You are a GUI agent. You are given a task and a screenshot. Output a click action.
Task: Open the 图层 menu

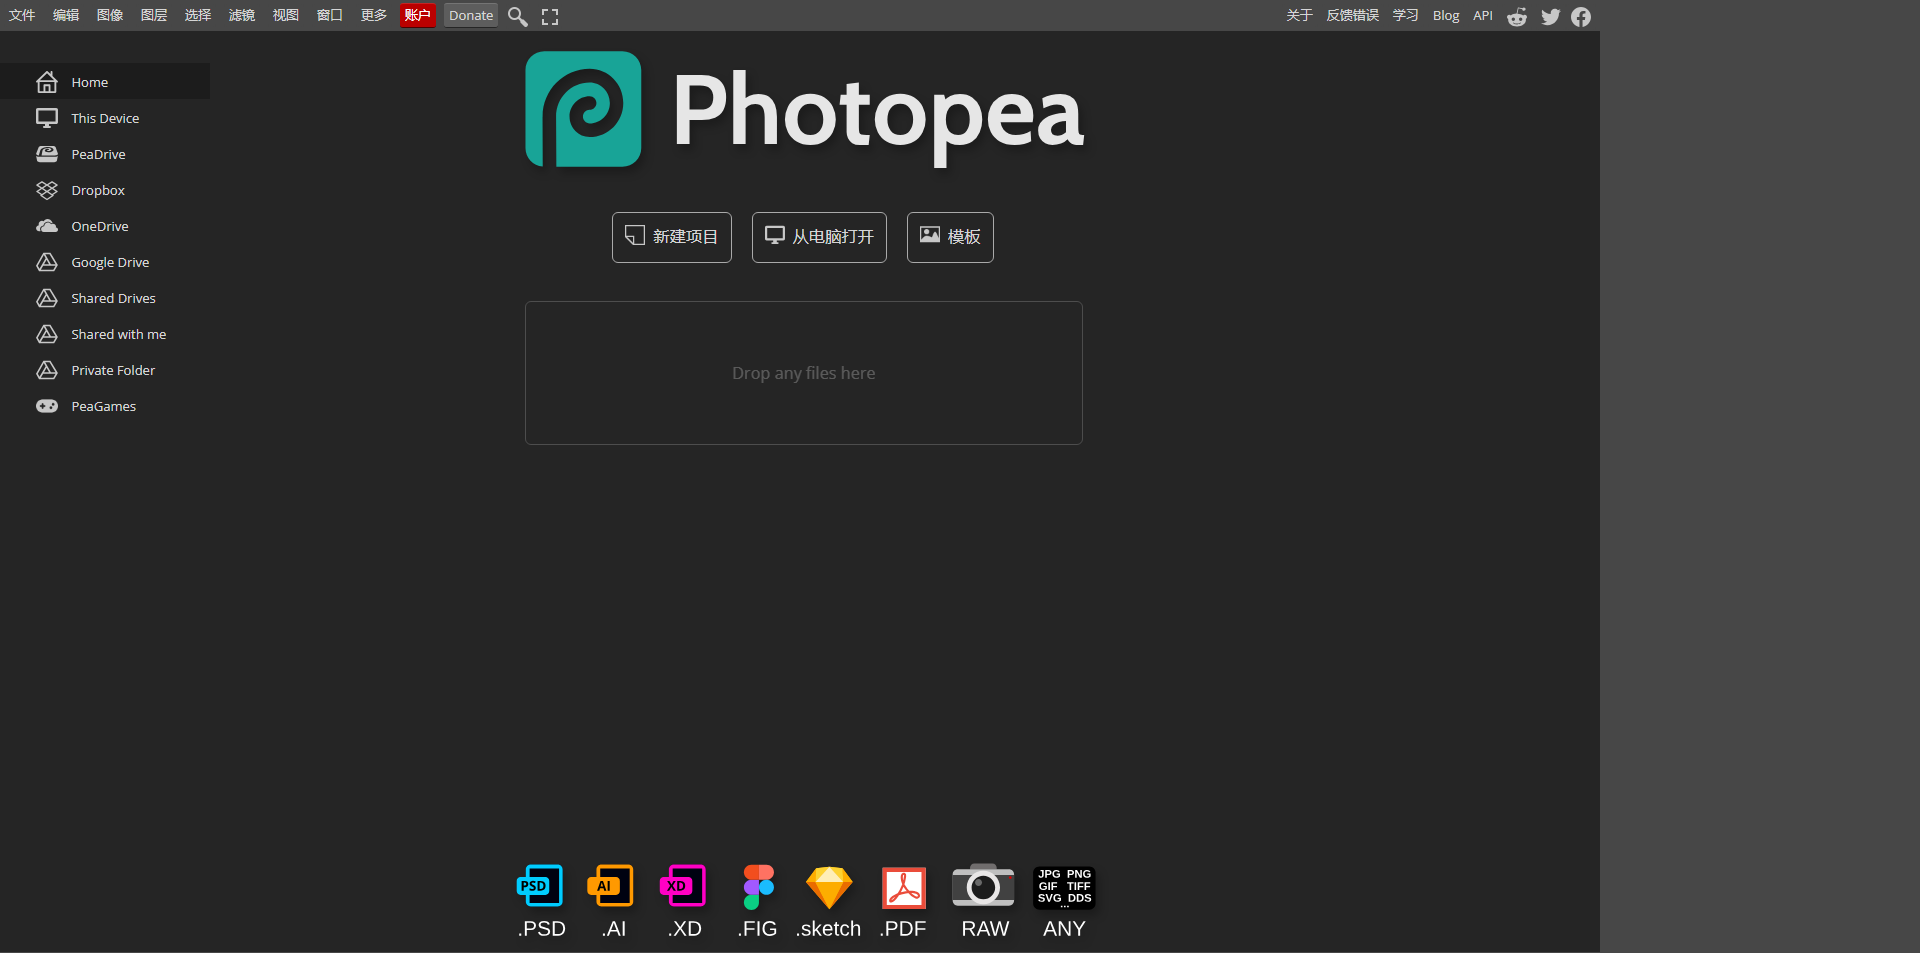point(154,15)
